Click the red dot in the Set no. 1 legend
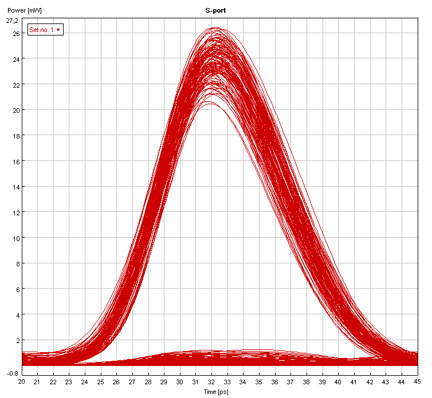Image resolution: width=432 pixels, height=398 pixels. pyautogui.click(x=58, y=30)
